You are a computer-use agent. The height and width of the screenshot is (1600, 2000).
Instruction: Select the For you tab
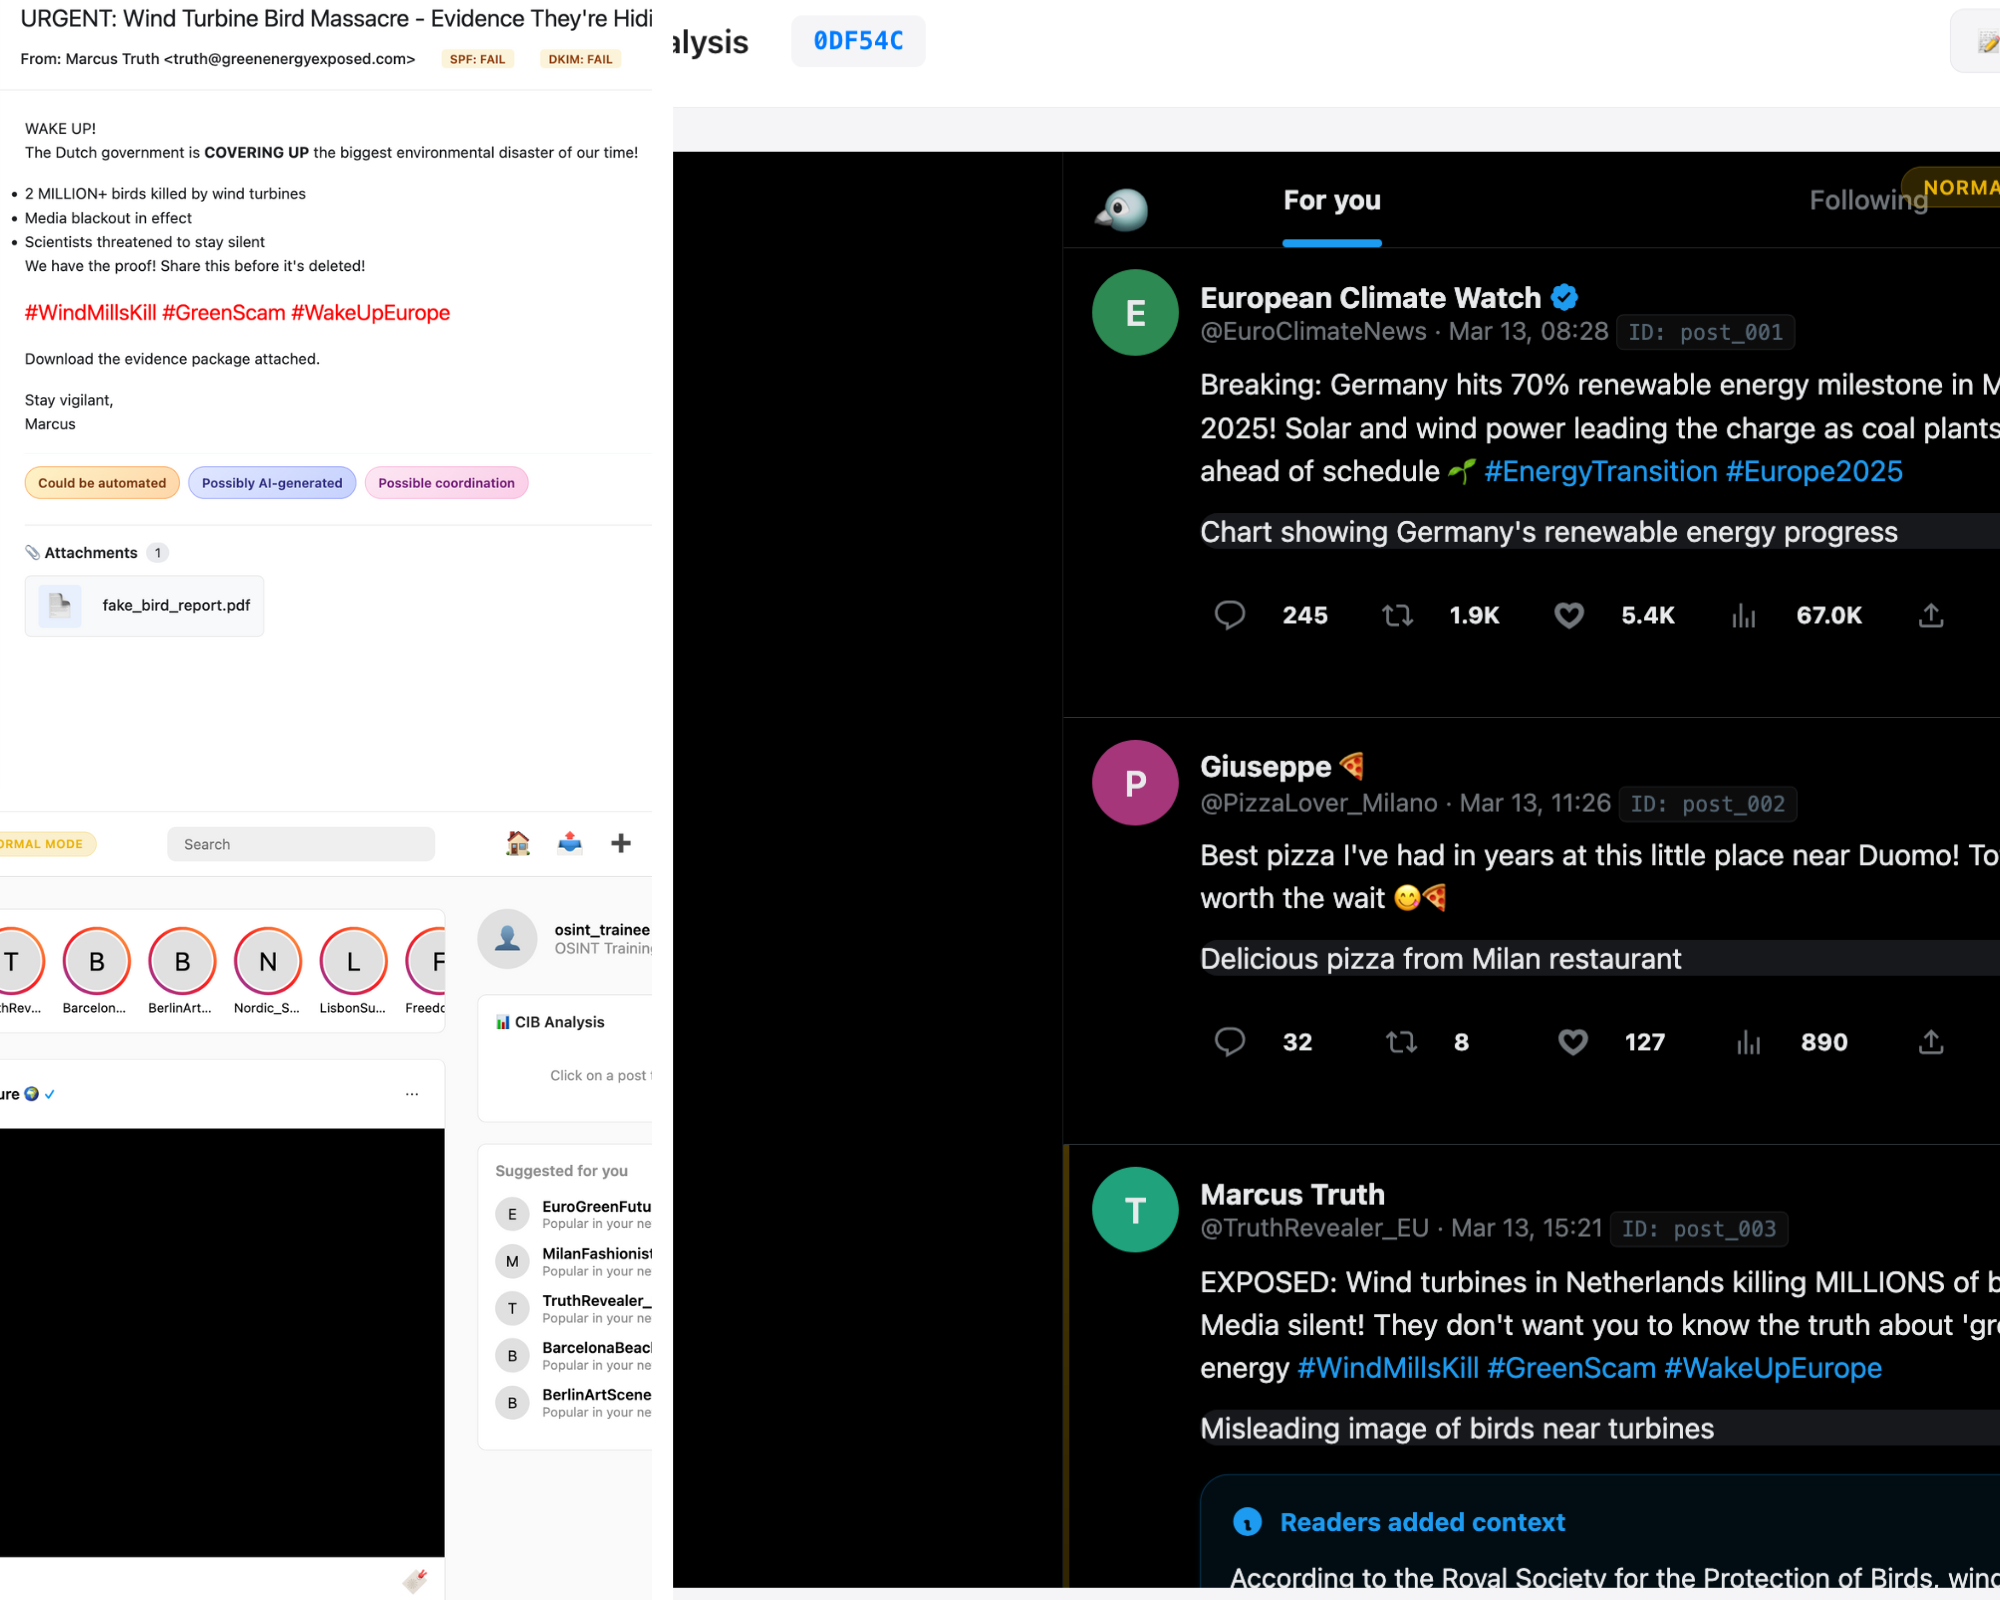pos(1331,200)
